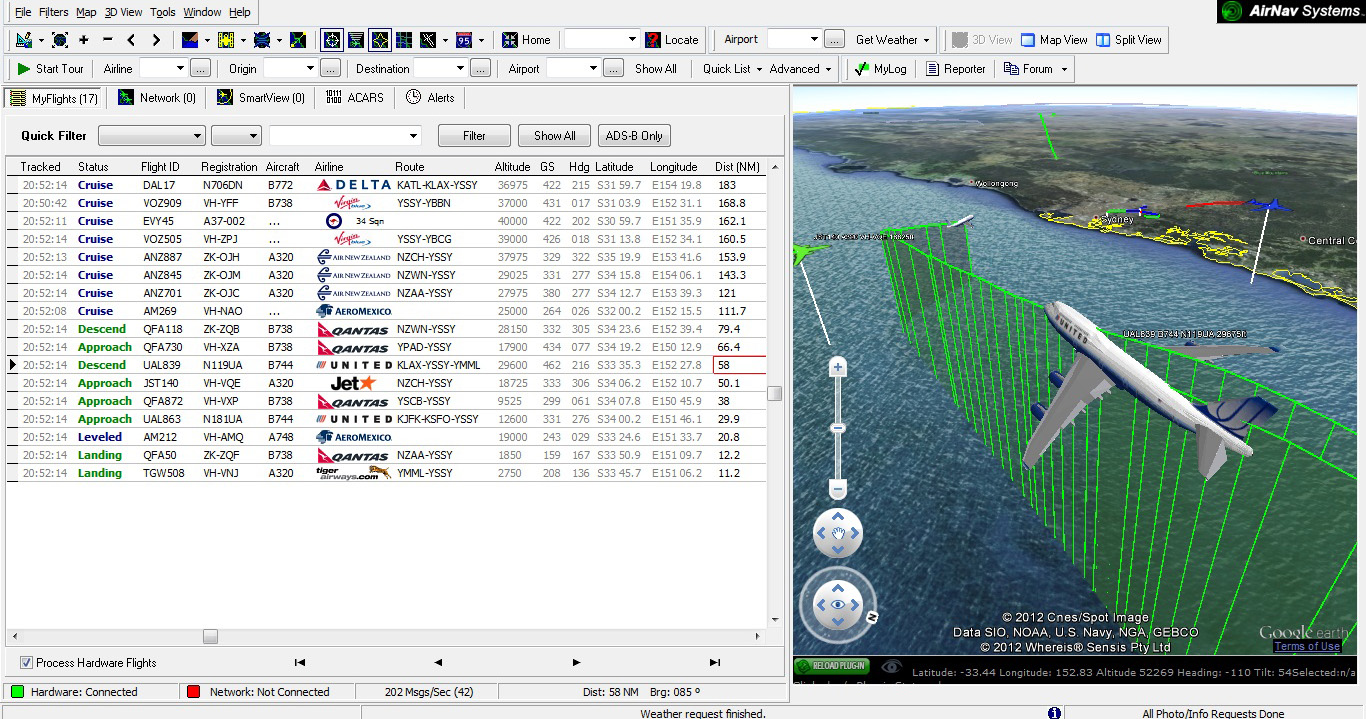This screenshot has width=1366, height=719.
Task: Click the blue aircraft silhouette icon
Action: pyautogui.click(x=262, y=40)
